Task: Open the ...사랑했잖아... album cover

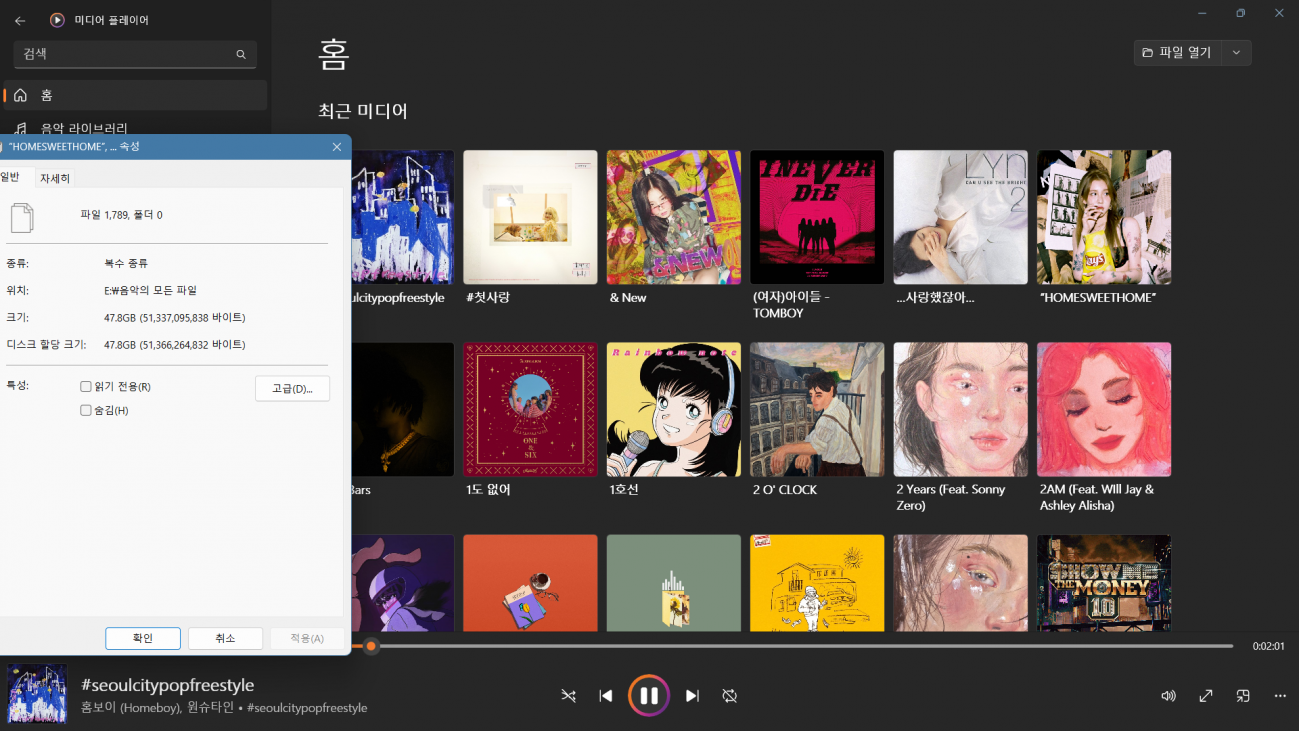Action: (x=961, y=217)
